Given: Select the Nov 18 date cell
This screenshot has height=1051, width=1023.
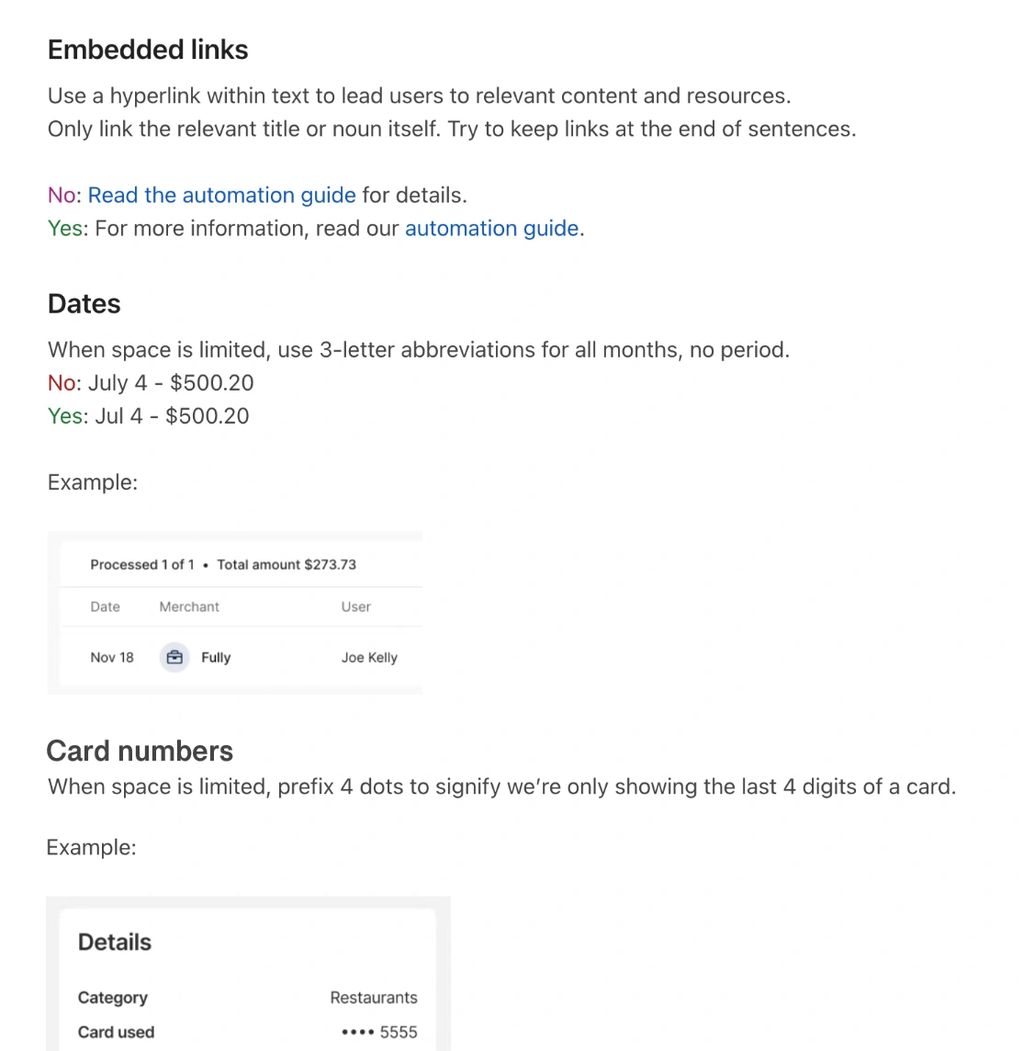Looking at the screenshot, I should 112,658.
